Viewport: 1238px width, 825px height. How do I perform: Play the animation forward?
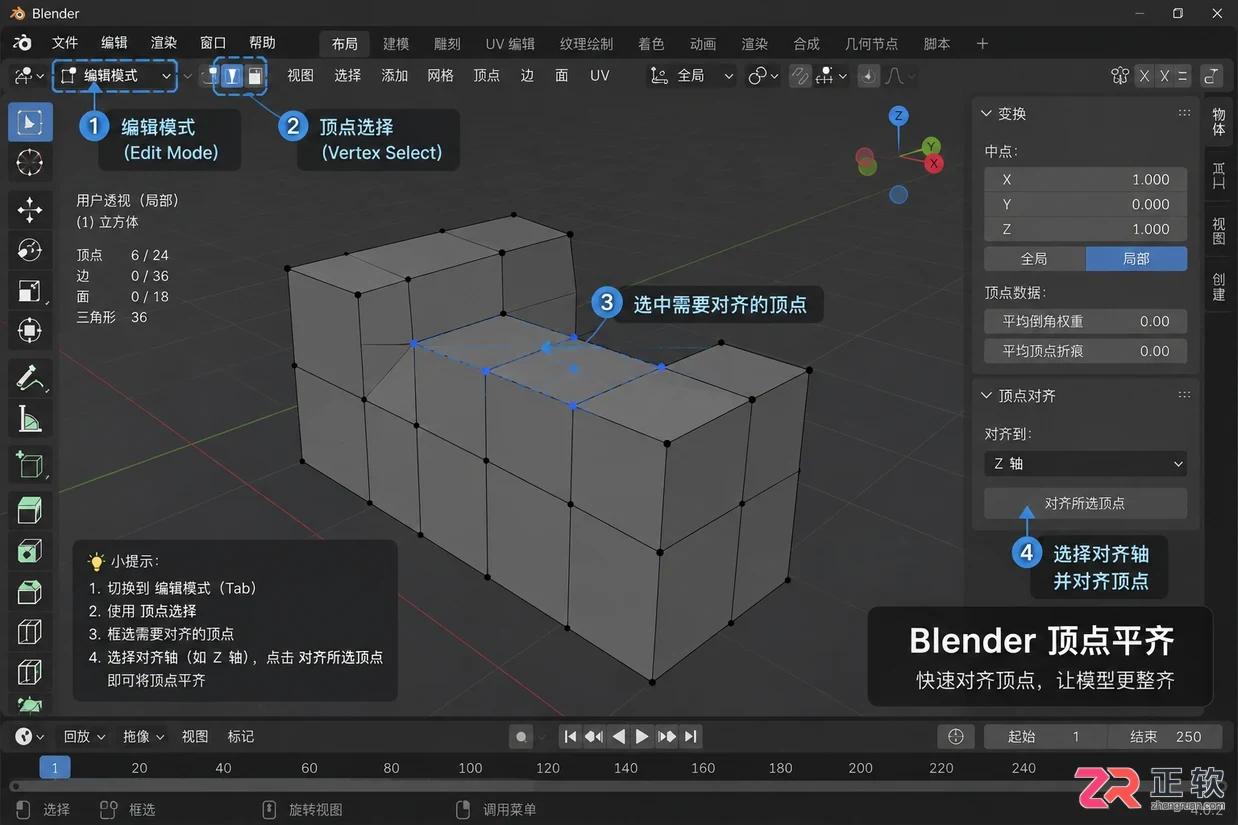pos(642,737)
